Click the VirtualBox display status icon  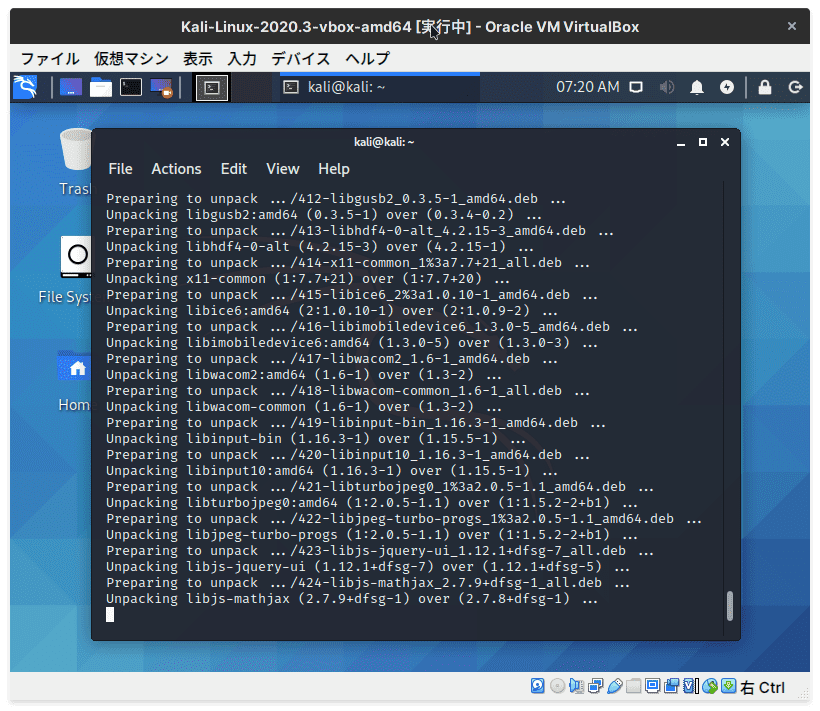652,686
